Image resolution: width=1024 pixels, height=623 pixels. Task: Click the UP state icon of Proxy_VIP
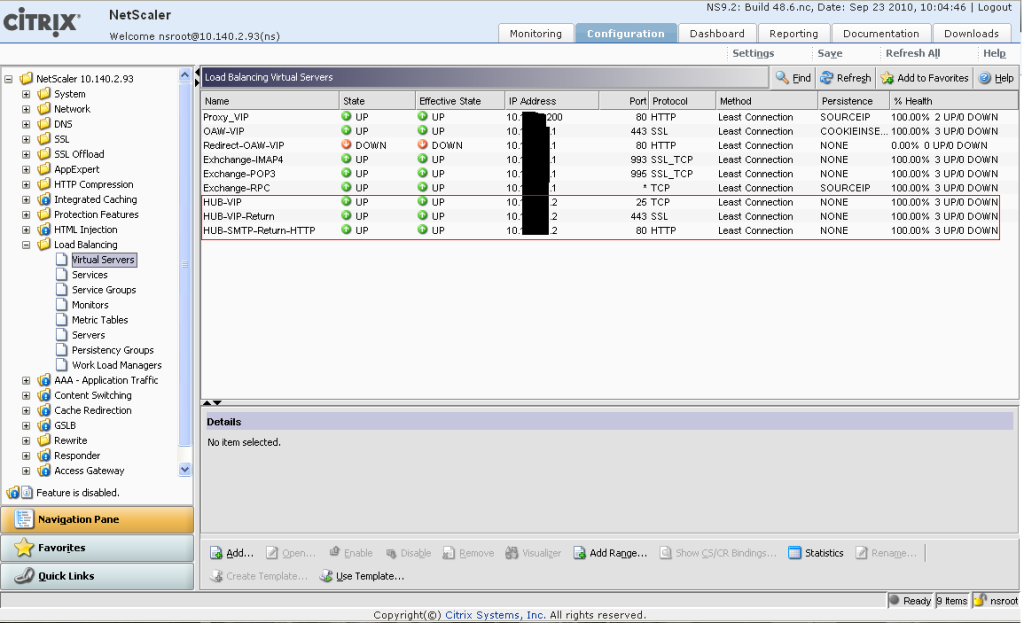click(347, 117)
